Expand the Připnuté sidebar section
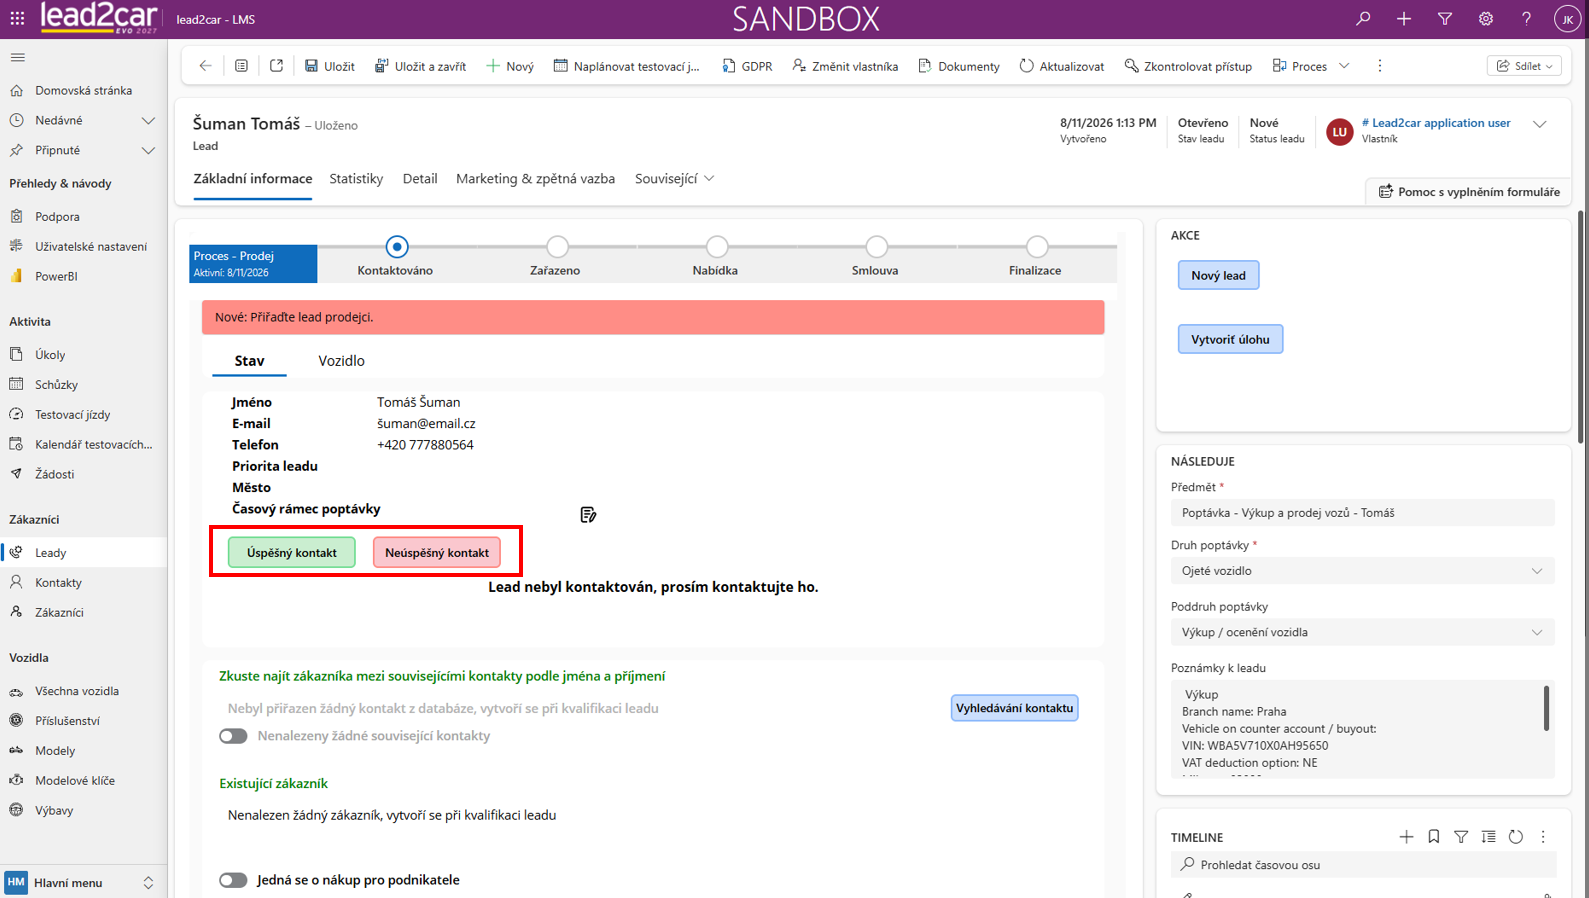The height and width of the screenshot is (898, 1589). pos(148,150)
